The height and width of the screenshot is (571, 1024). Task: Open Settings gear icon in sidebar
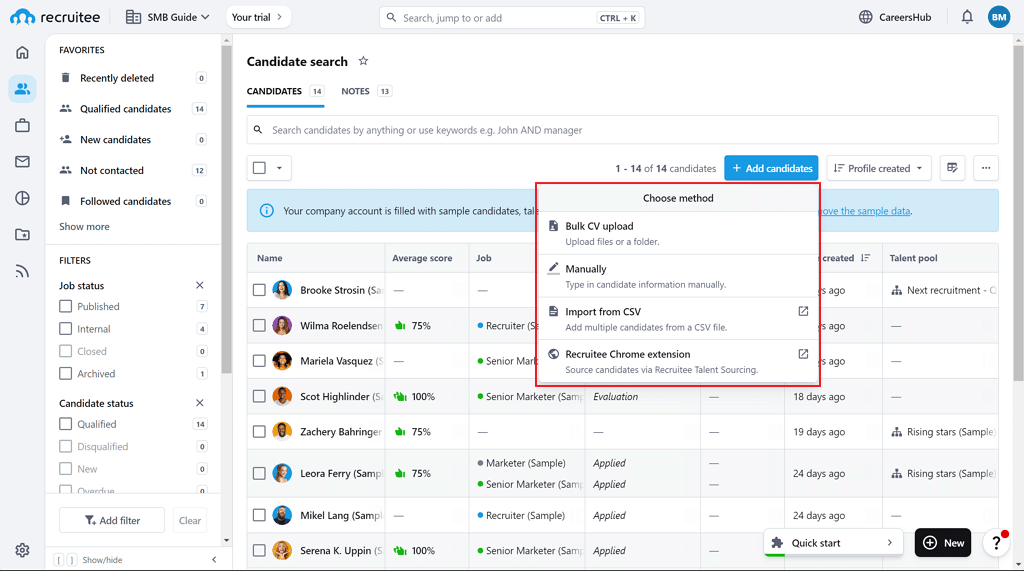pyautogui.click(x=22, y=550)
